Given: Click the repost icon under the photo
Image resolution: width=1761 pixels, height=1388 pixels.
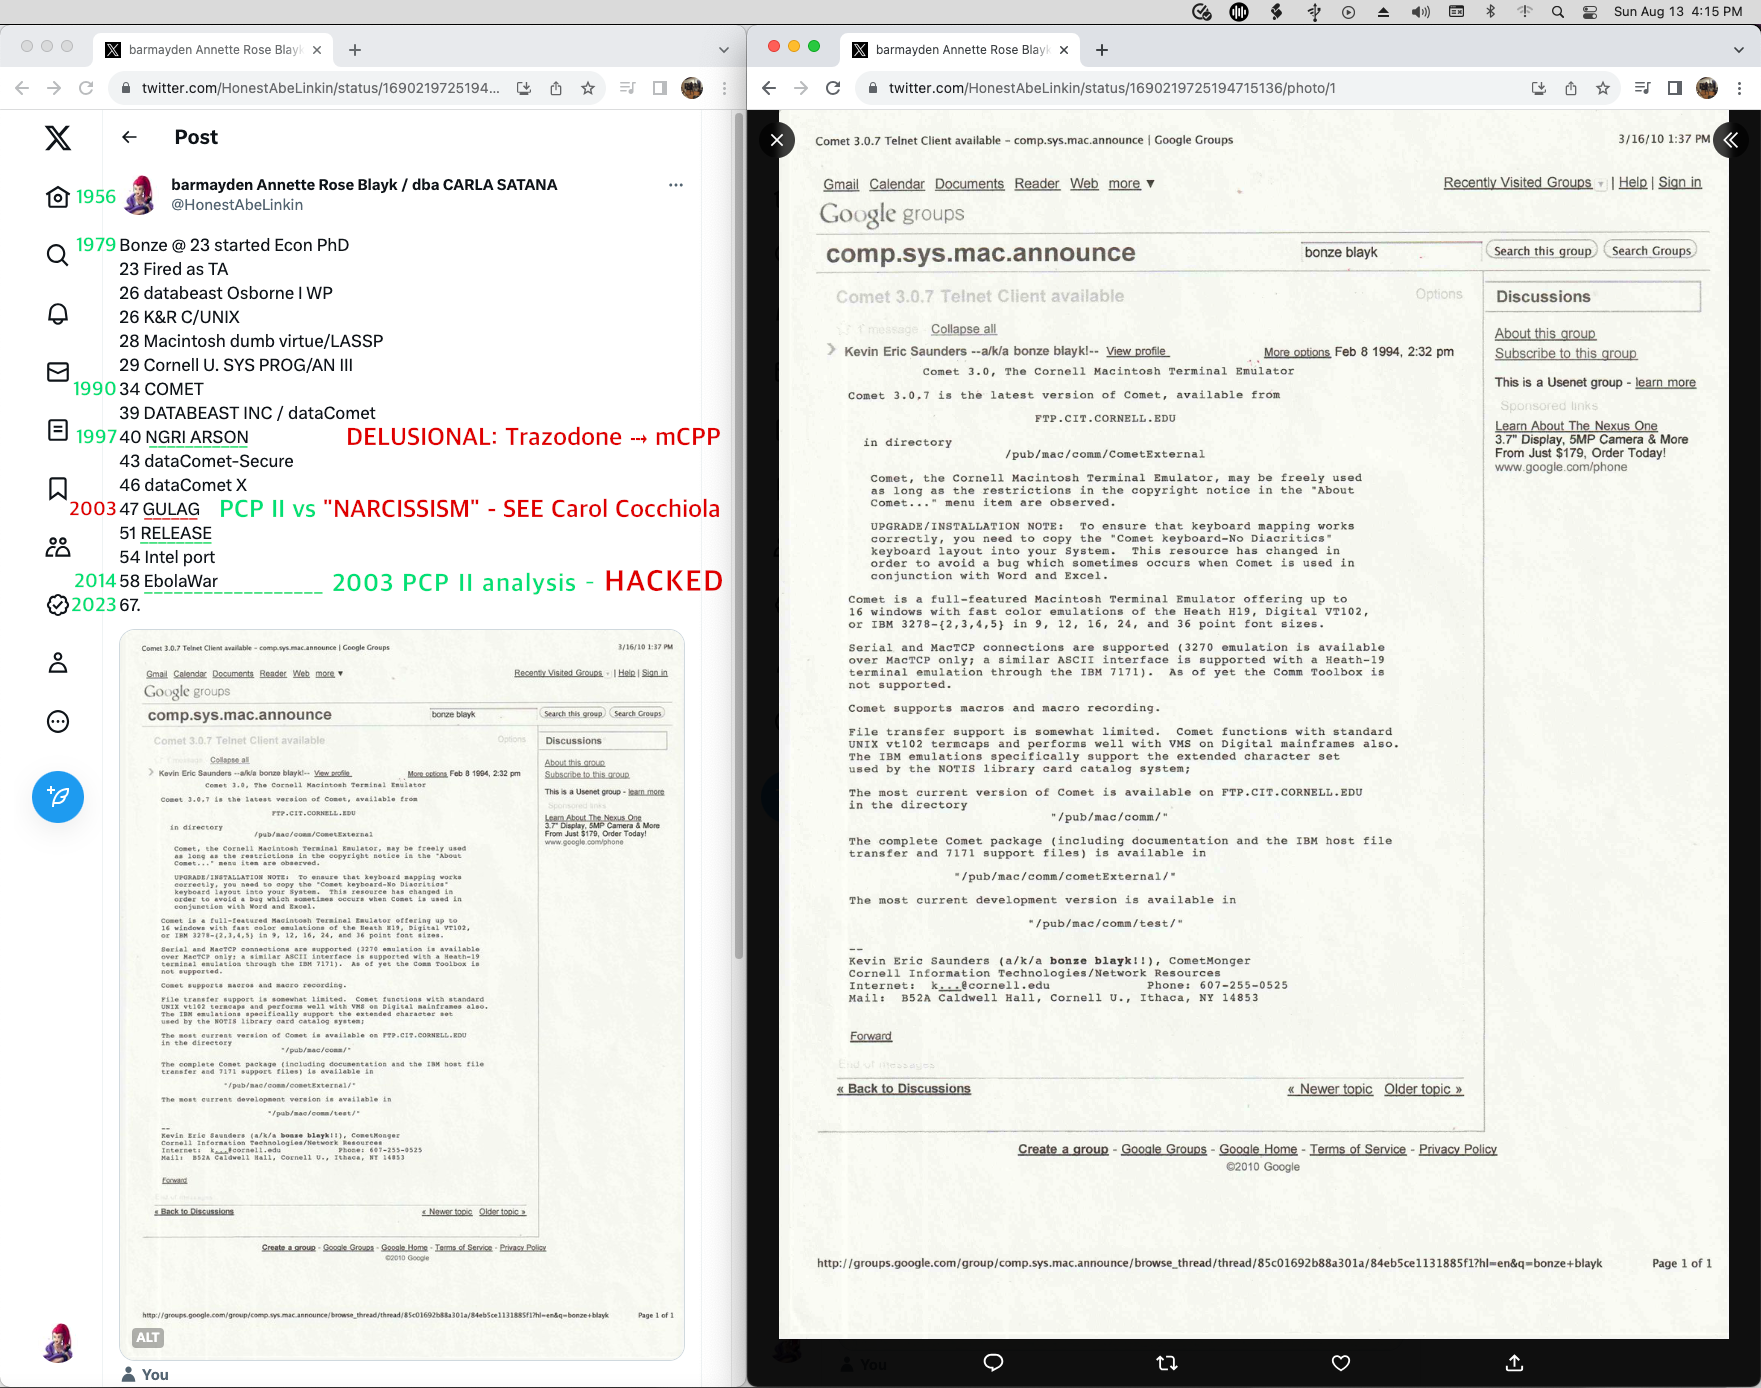Looking at the screenshot, I should (1167, 1363).
